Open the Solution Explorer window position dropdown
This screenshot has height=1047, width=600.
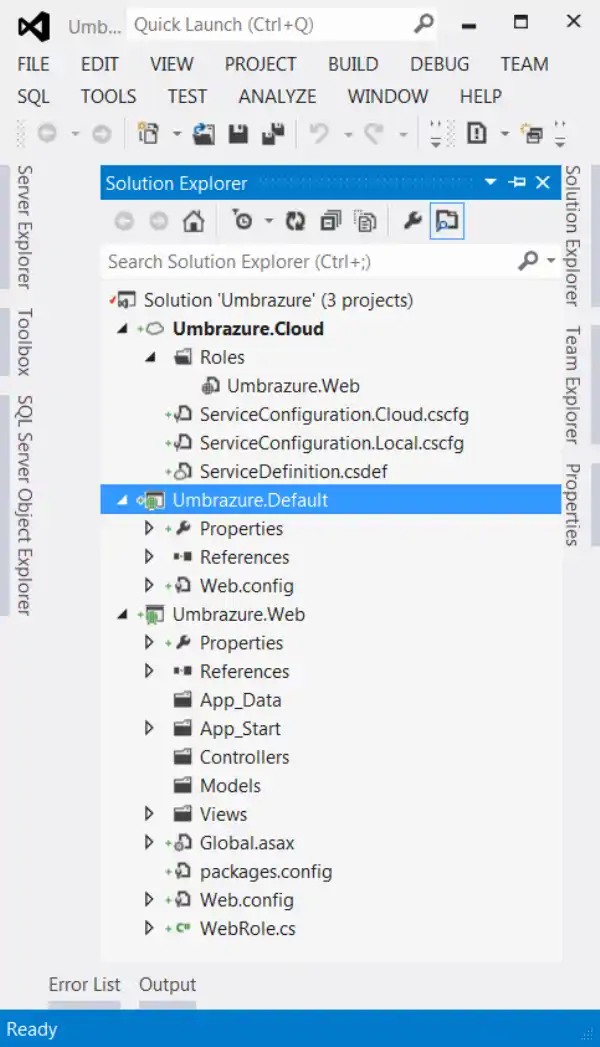(491, 182)
